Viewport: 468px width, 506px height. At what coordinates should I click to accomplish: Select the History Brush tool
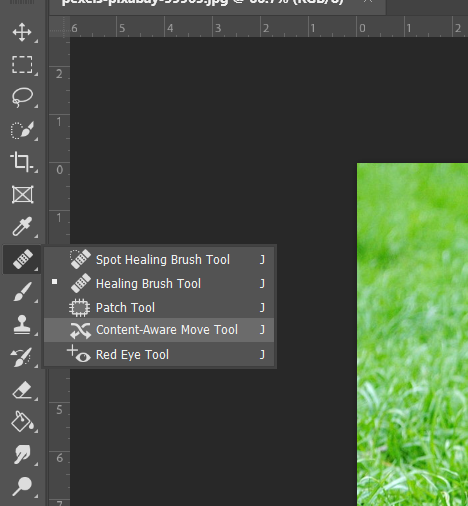pyautogui.click(x=22, y=357)
